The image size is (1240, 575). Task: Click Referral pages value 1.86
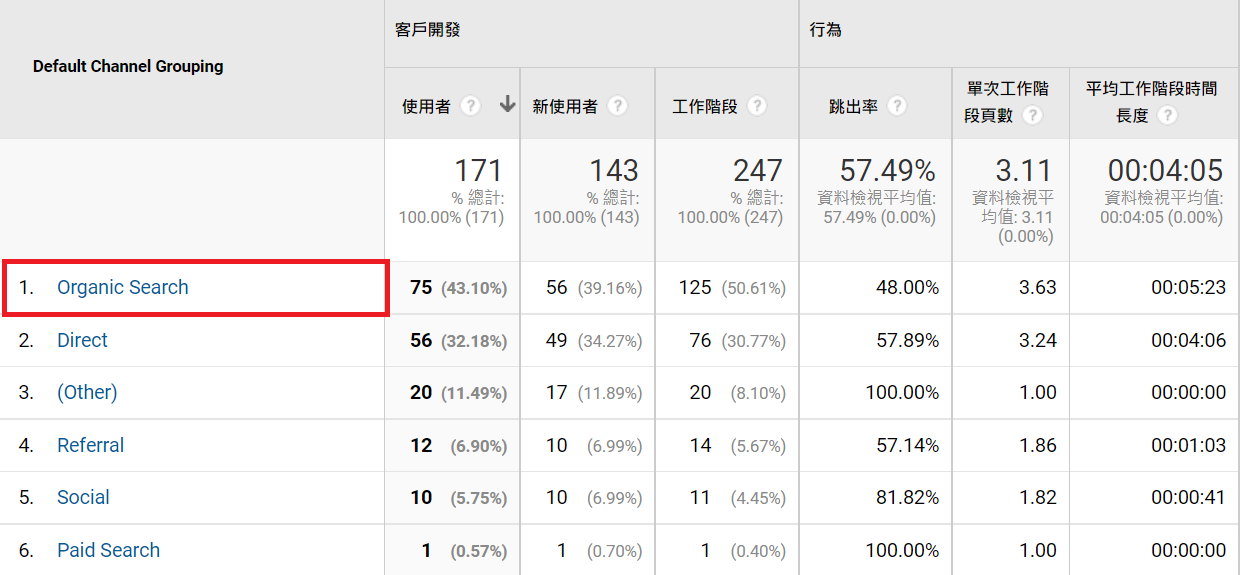1037,445
